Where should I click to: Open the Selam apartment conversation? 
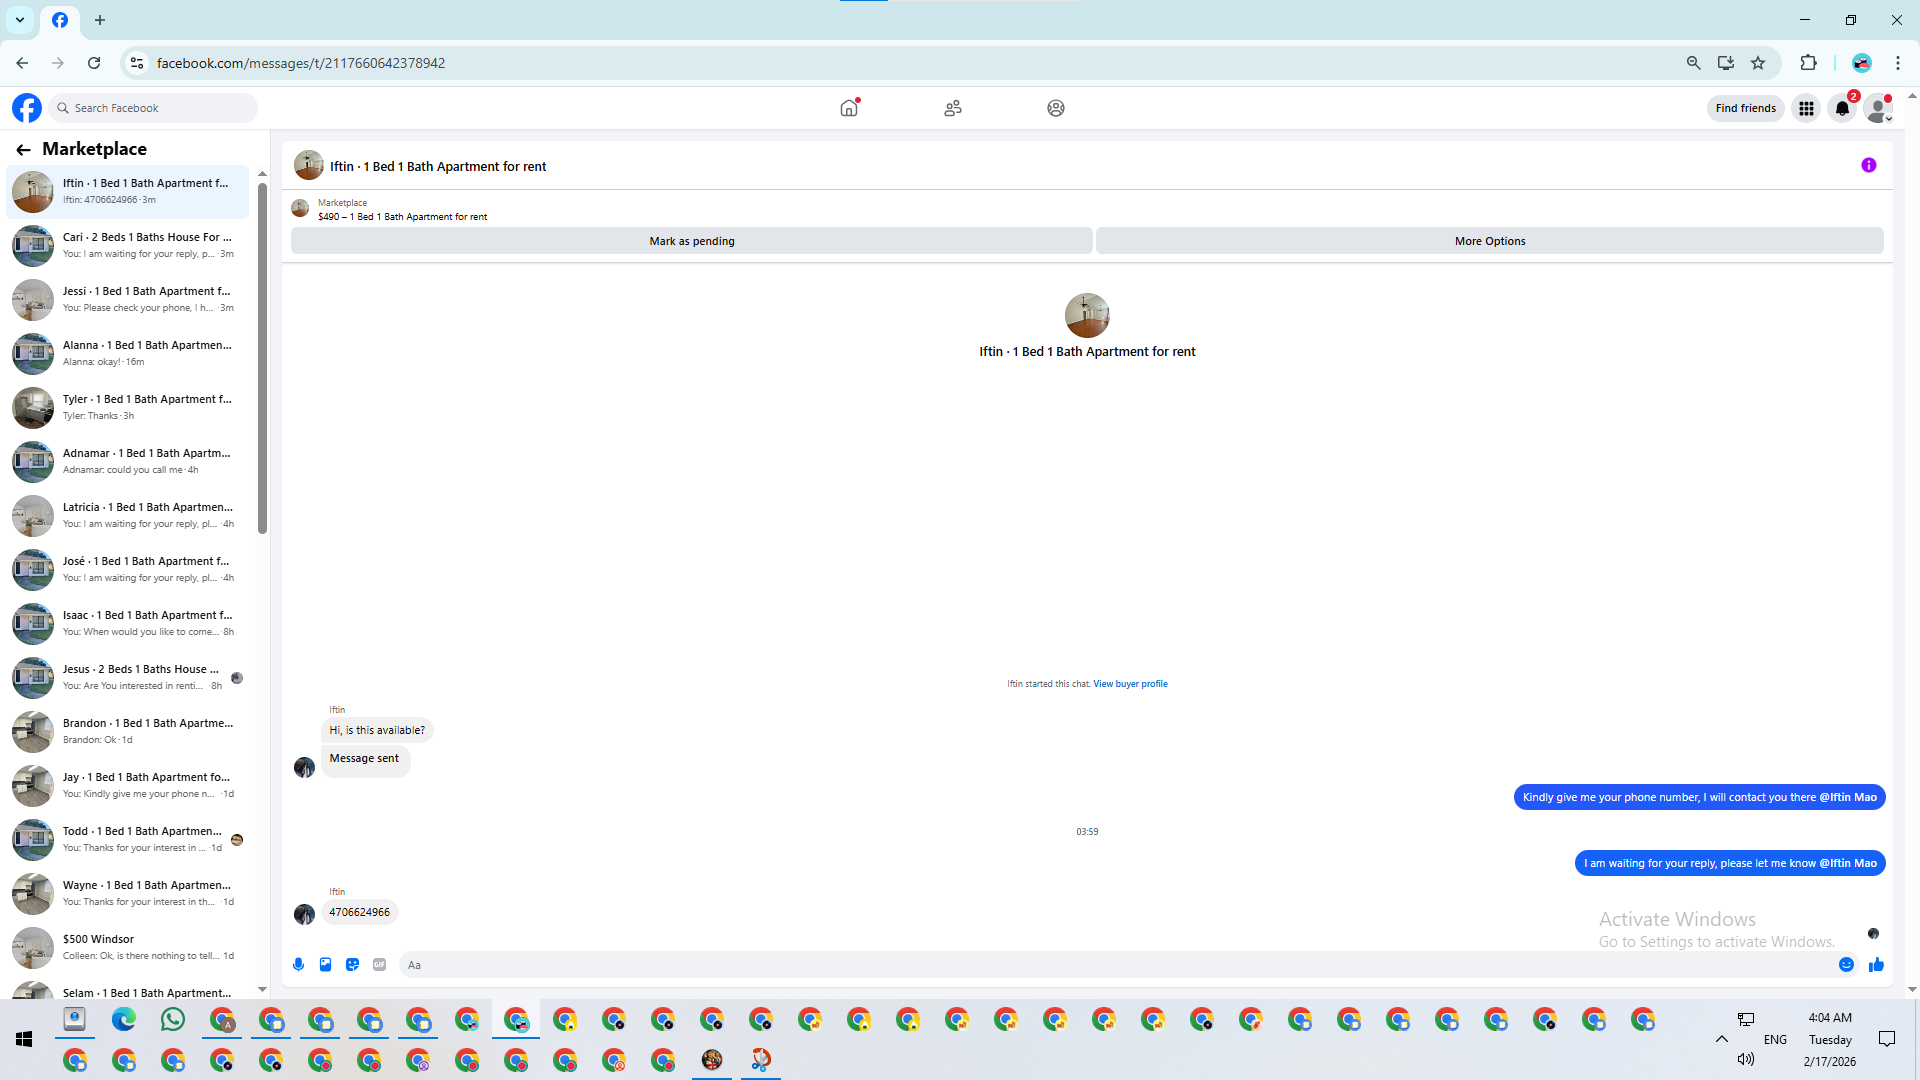(128, 989)
